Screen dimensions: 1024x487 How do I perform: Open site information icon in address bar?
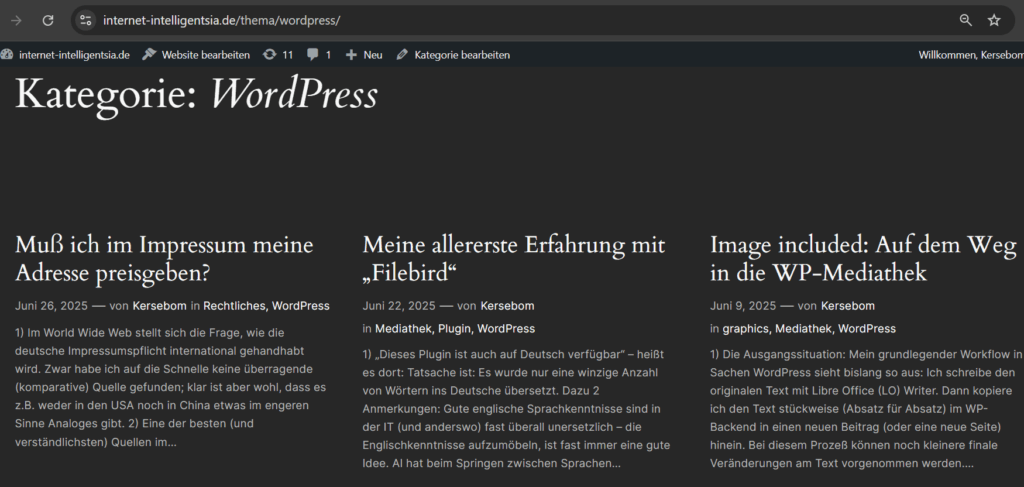coord(86,20)
